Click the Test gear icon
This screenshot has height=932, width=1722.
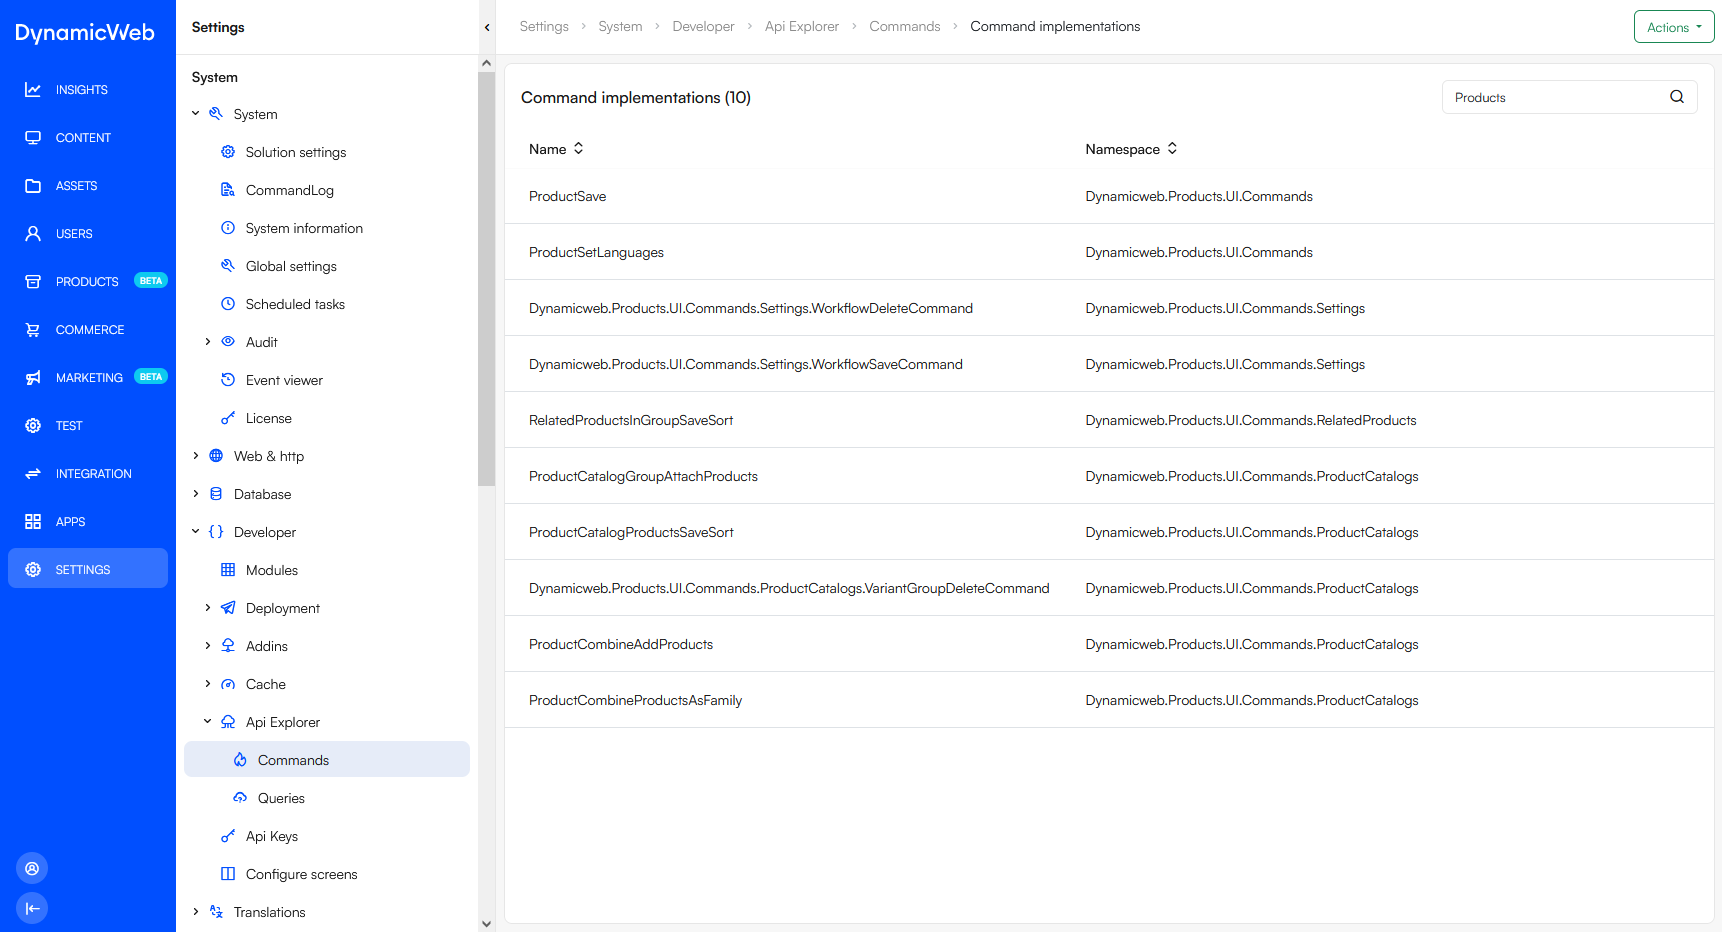[33, 426]
